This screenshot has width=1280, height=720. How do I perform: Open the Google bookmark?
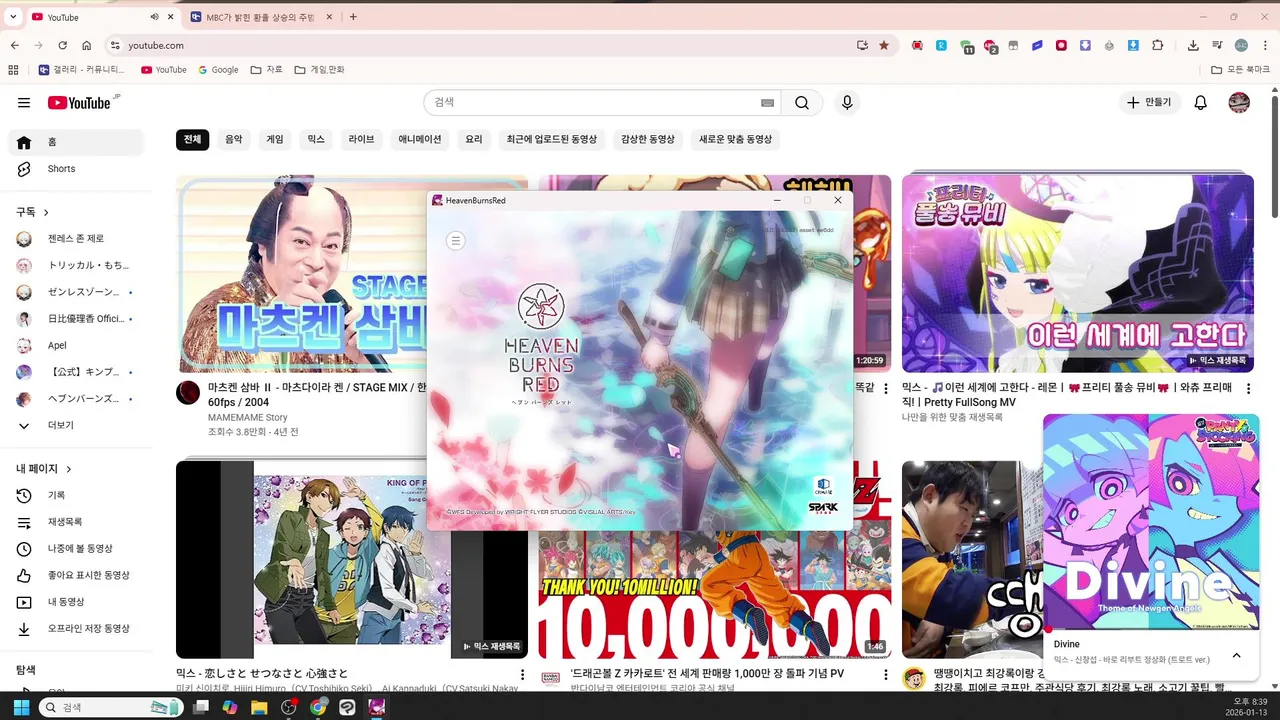(218, 70)
